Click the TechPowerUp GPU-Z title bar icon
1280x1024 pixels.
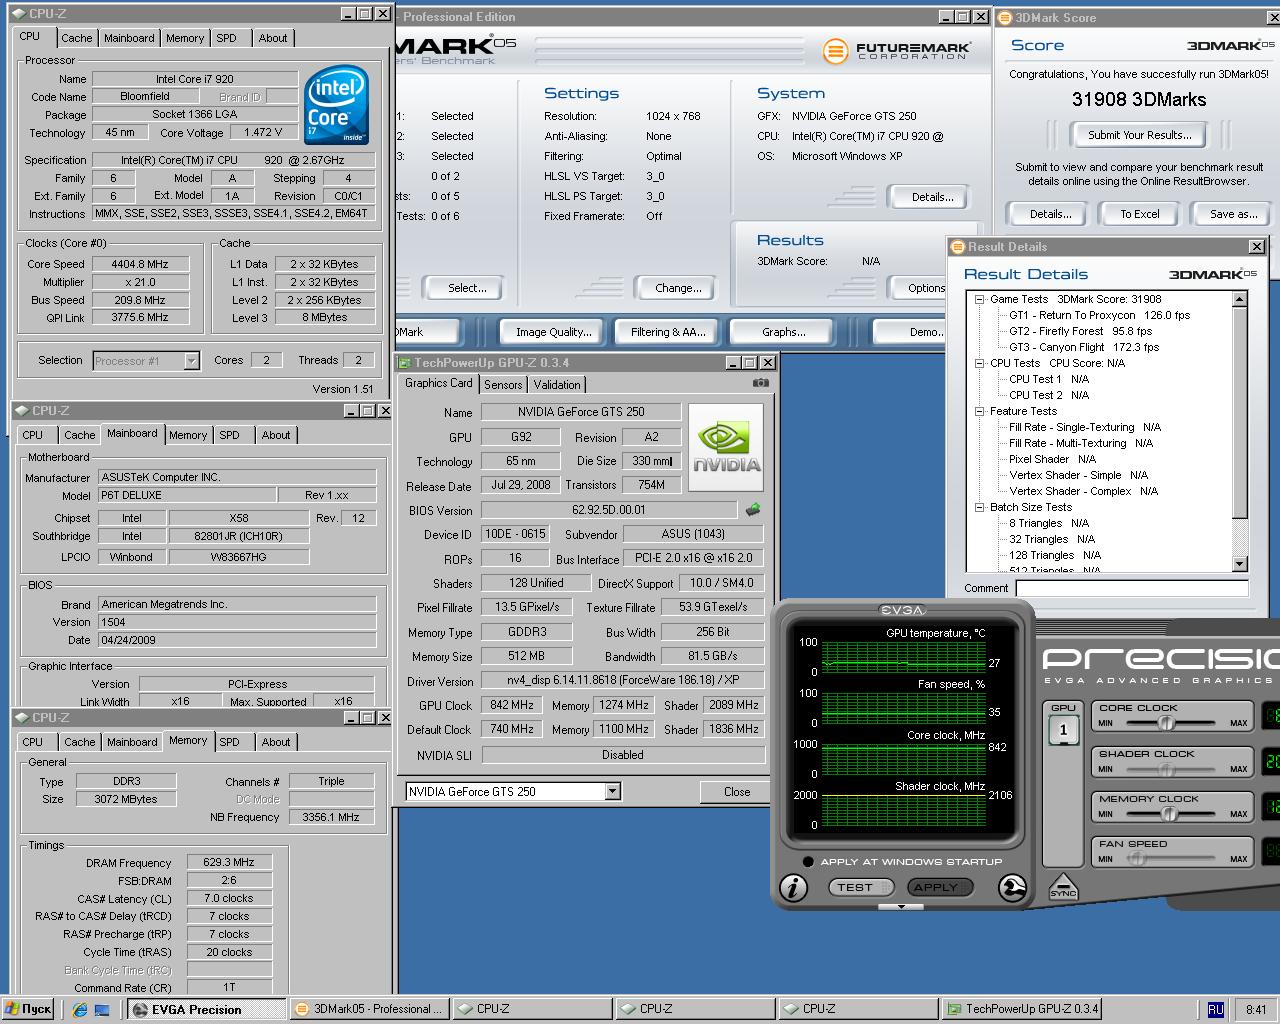click(405, 363)
